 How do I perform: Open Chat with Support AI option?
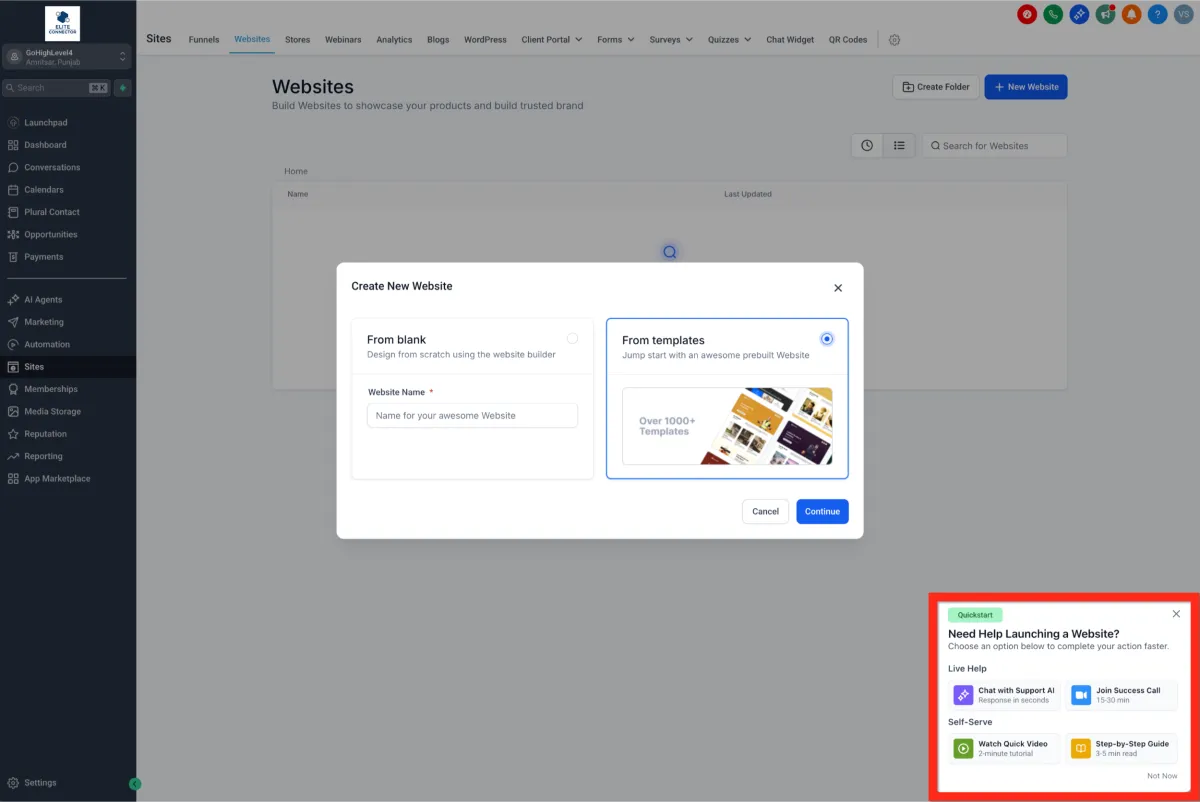(x=1004, y=695)
